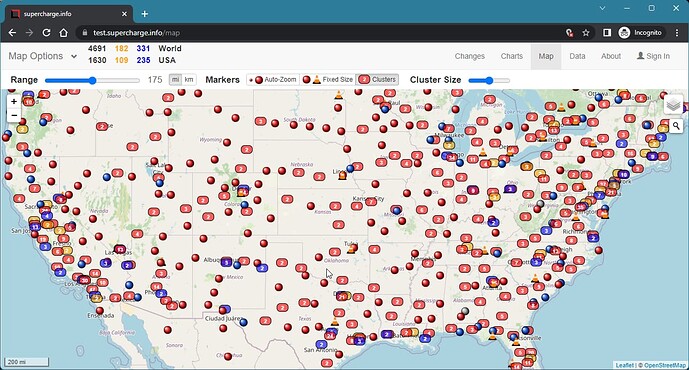Zoom out the map with minus button
The image size is (689, 370).
[x=14, y=115]
